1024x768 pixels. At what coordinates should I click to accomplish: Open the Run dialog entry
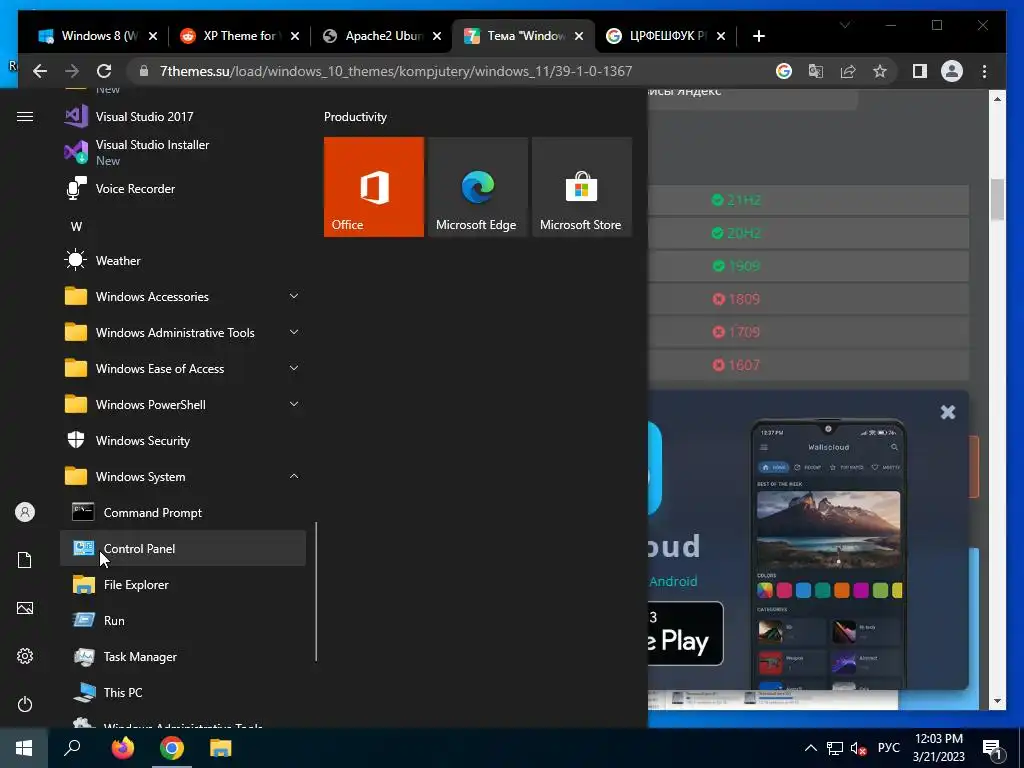183,620
